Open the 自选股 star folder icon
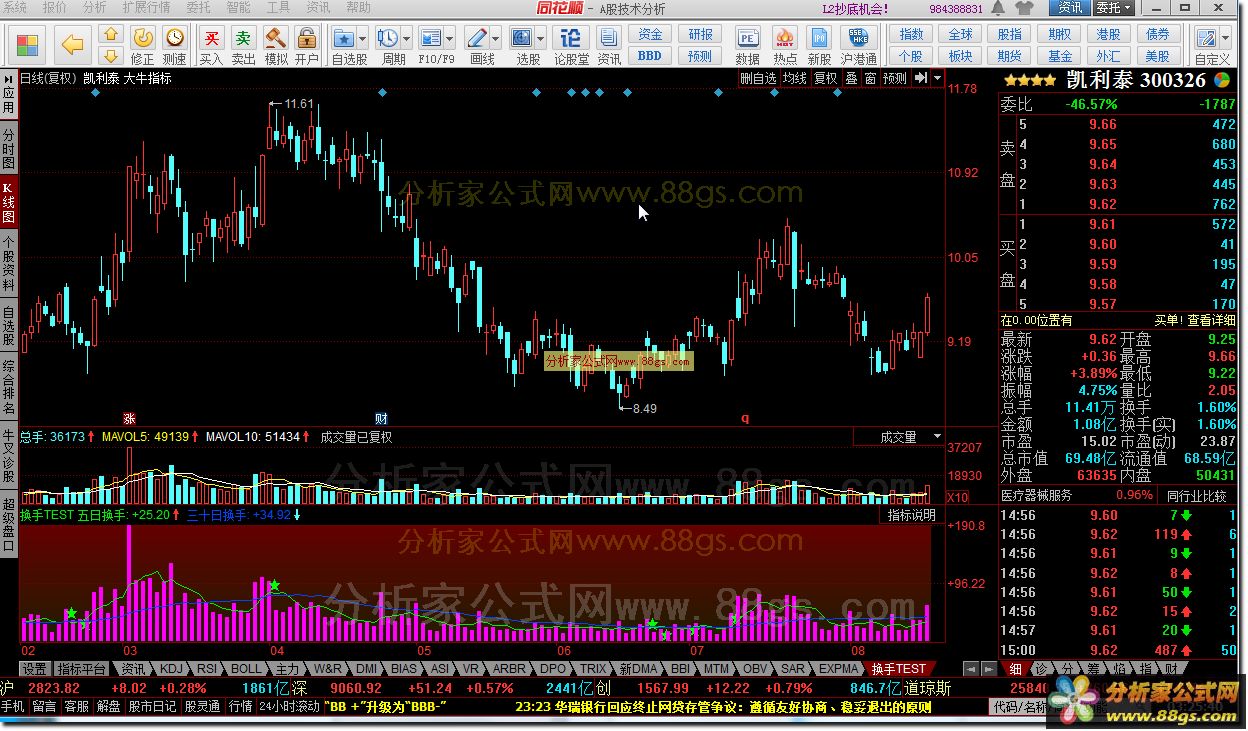This screenshot has height=731, width=1248. coord(344,38)
